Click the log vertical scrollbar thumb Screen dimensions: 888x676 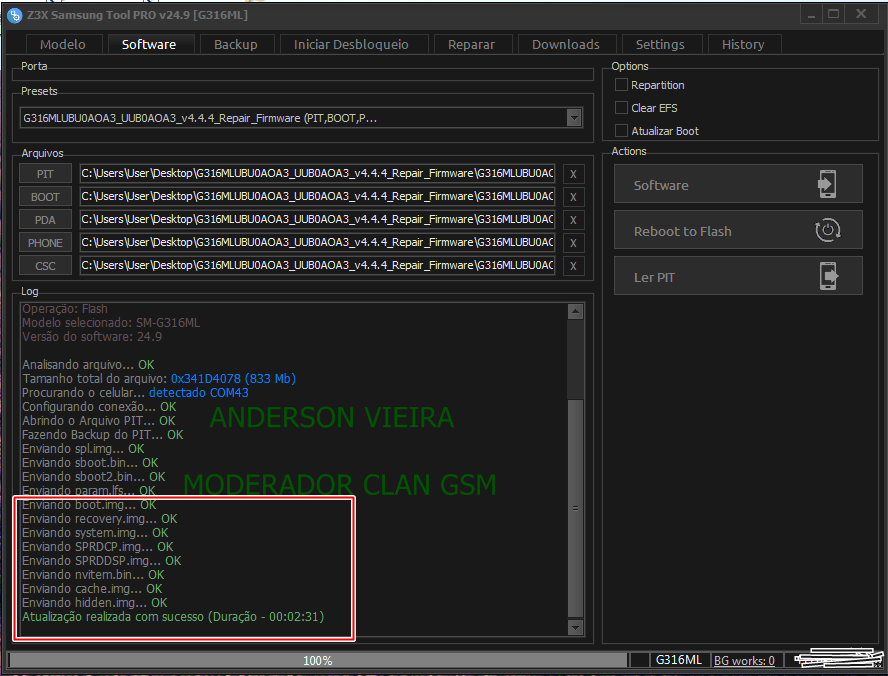pyautogui.click(x=575, y=508)
